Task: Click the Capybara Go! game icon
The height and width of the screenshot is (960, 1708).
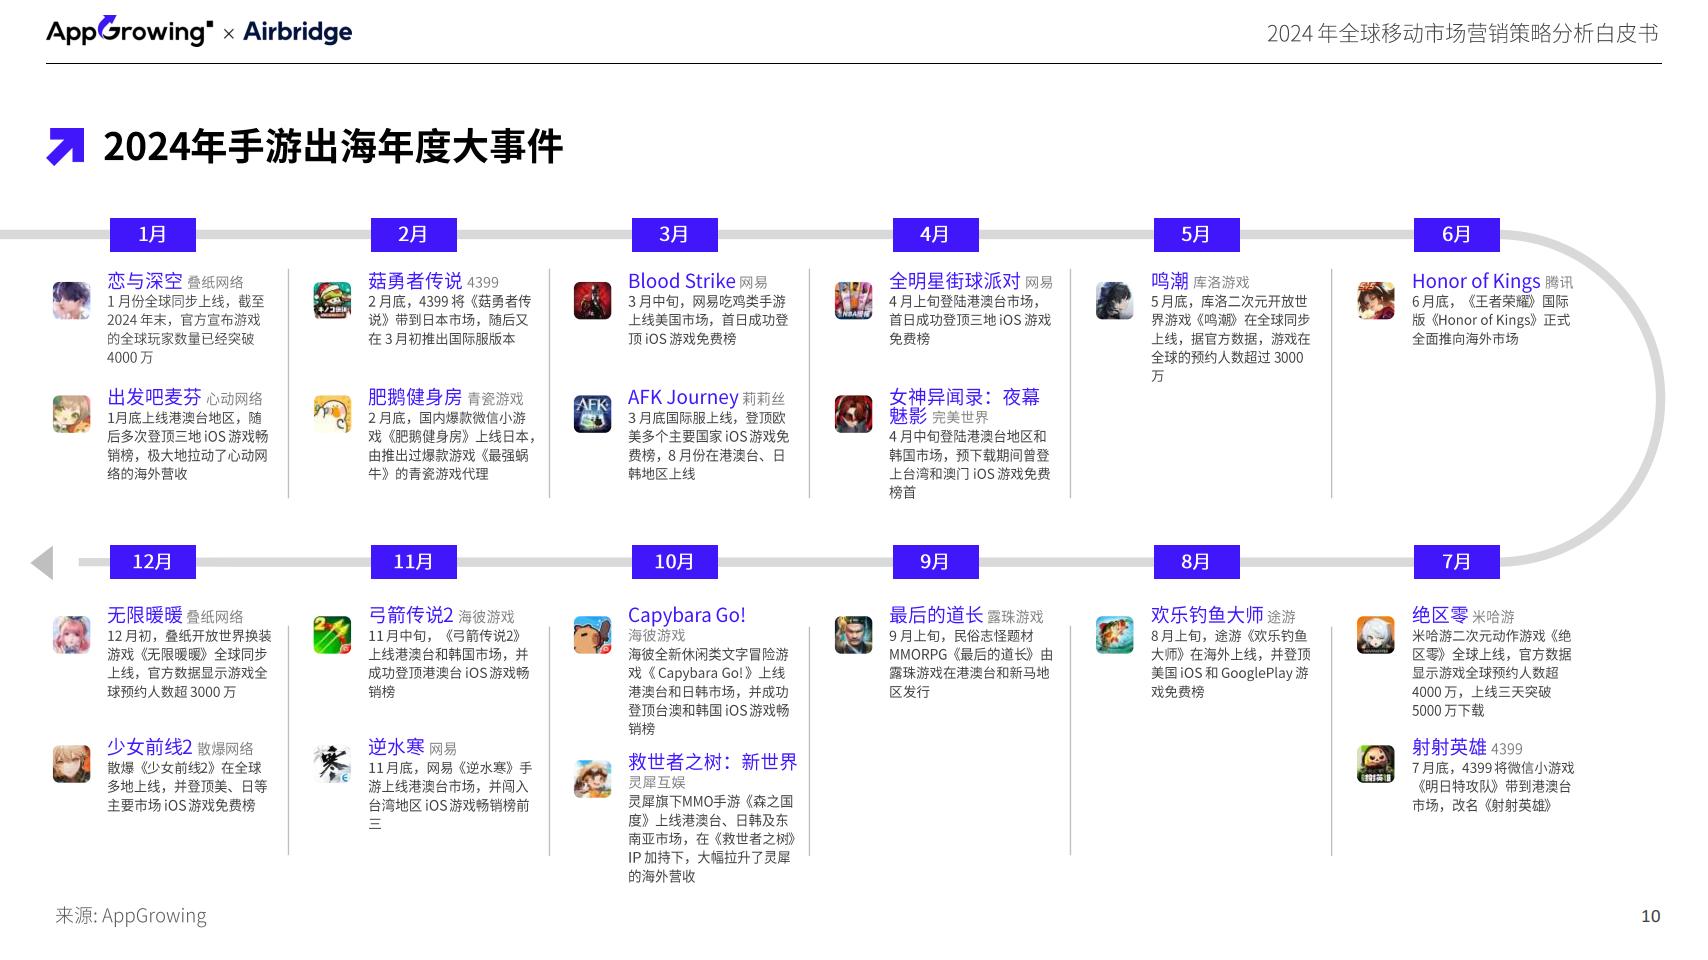Action: tap(593, 635)
